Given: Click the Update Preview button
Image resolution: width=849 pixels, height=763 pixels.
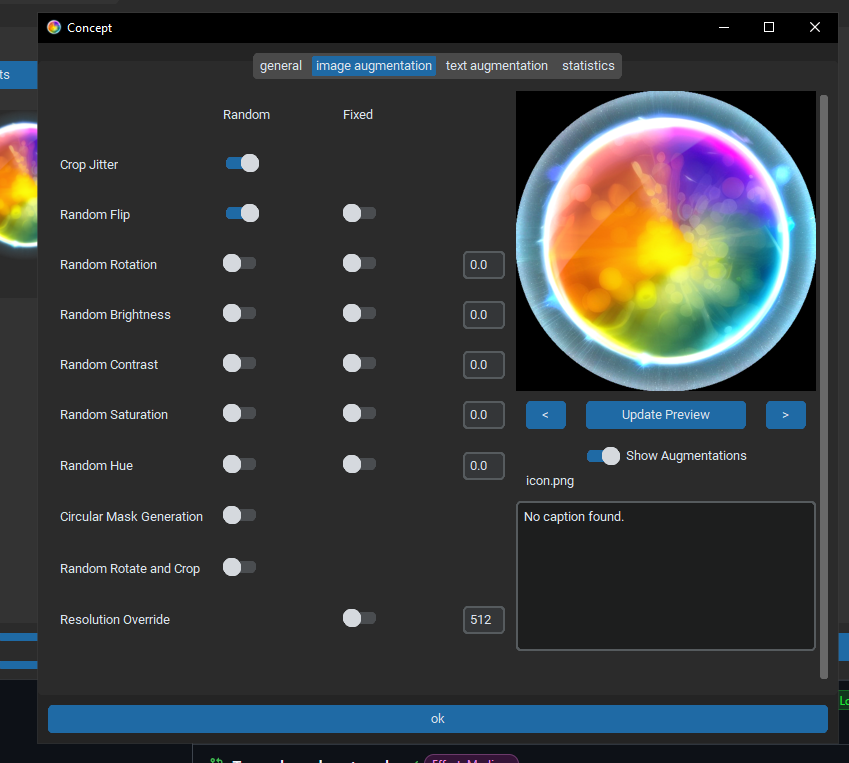Looking at the screenshot, I should point(665,415).
